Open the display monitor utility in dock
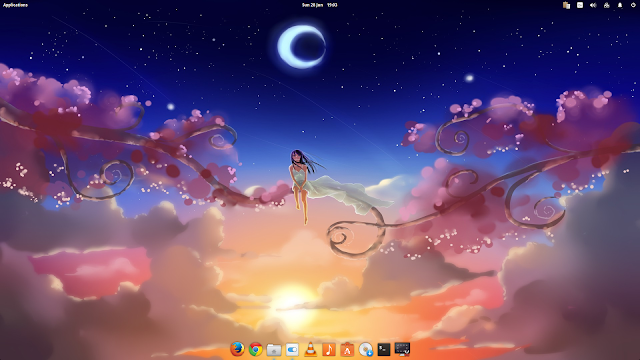This screenshot has width=640, height=360. pos(402,349)
